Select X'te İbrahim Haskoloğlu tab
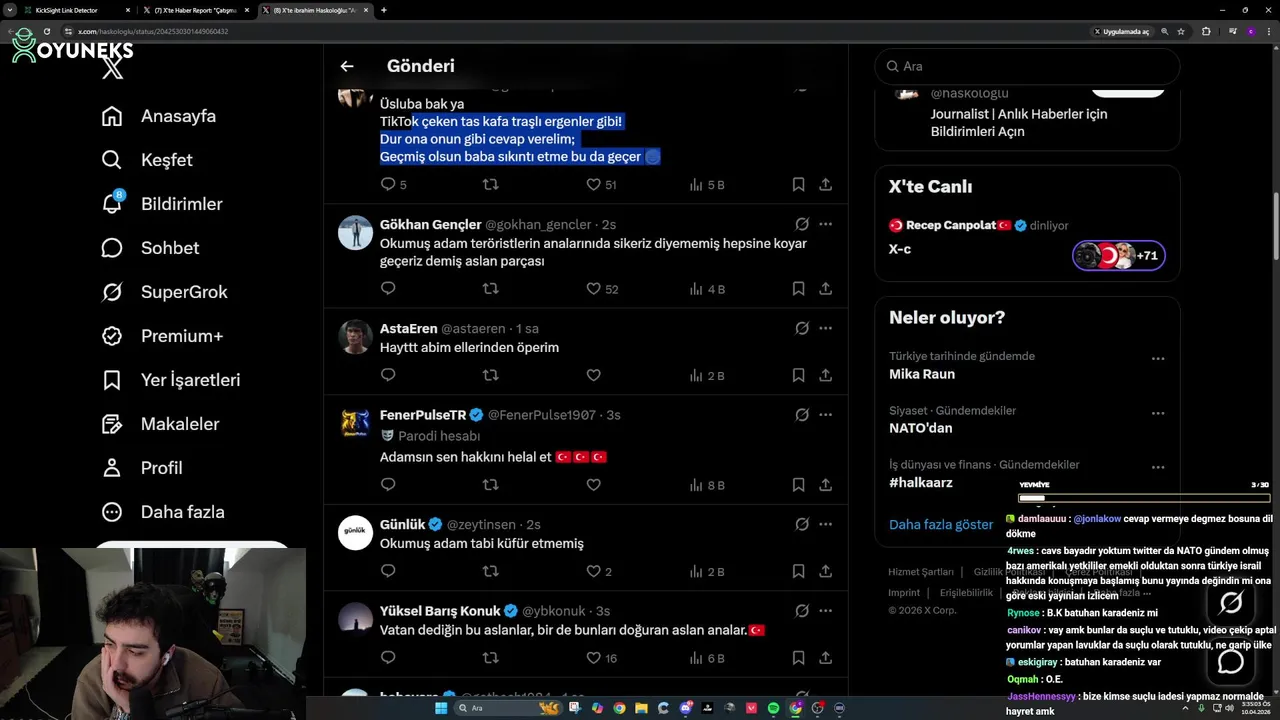Image resolution: width=1280 pixels, height=720 pixels. pyautogui.click(x=316, y=10)
